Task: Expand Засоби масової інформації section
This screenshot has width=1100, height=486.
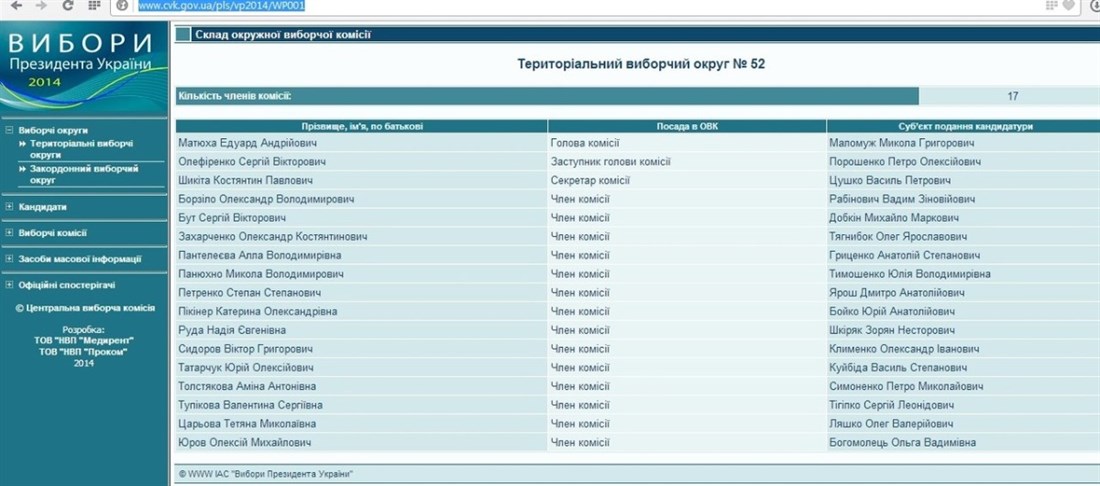Action: (9, 259)
